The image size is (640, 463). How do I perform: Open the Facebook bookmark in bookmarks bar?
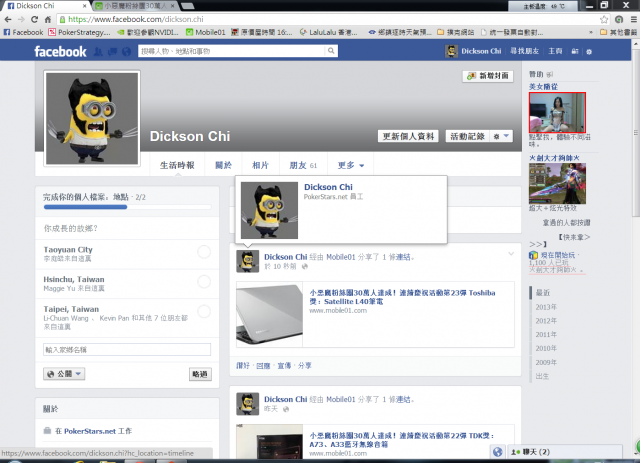23,32
